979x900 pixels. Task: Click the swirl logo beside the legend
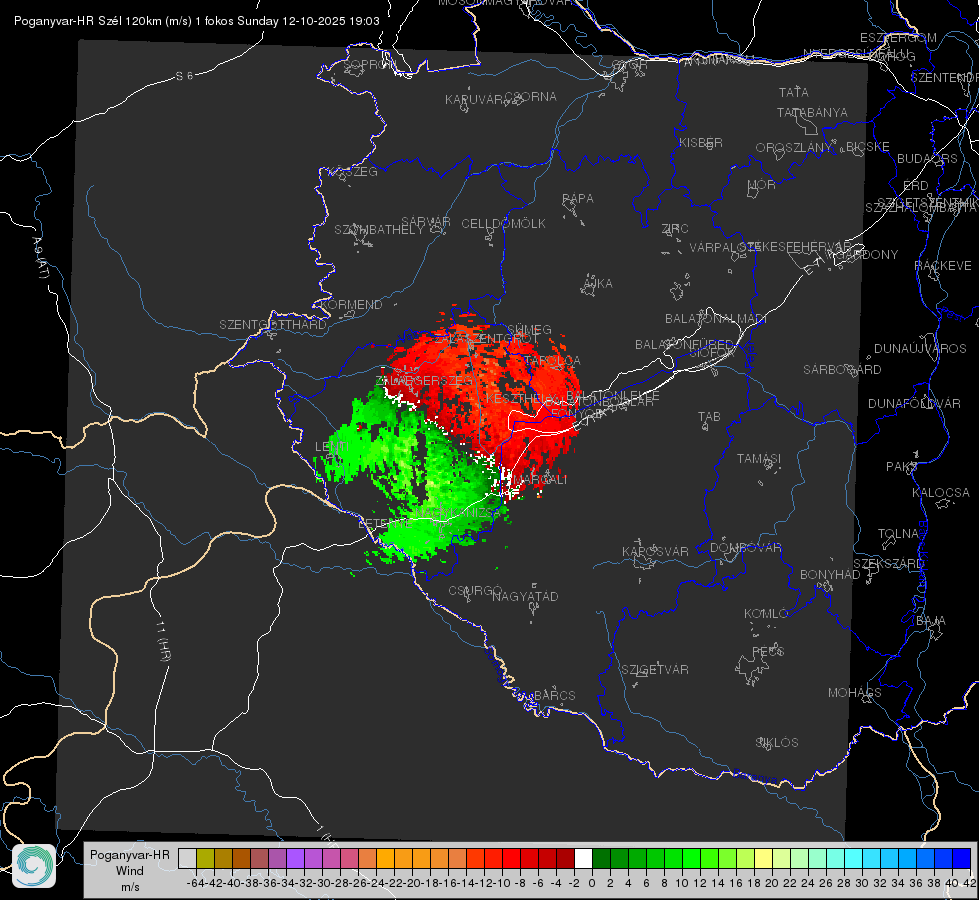(34, 866)
